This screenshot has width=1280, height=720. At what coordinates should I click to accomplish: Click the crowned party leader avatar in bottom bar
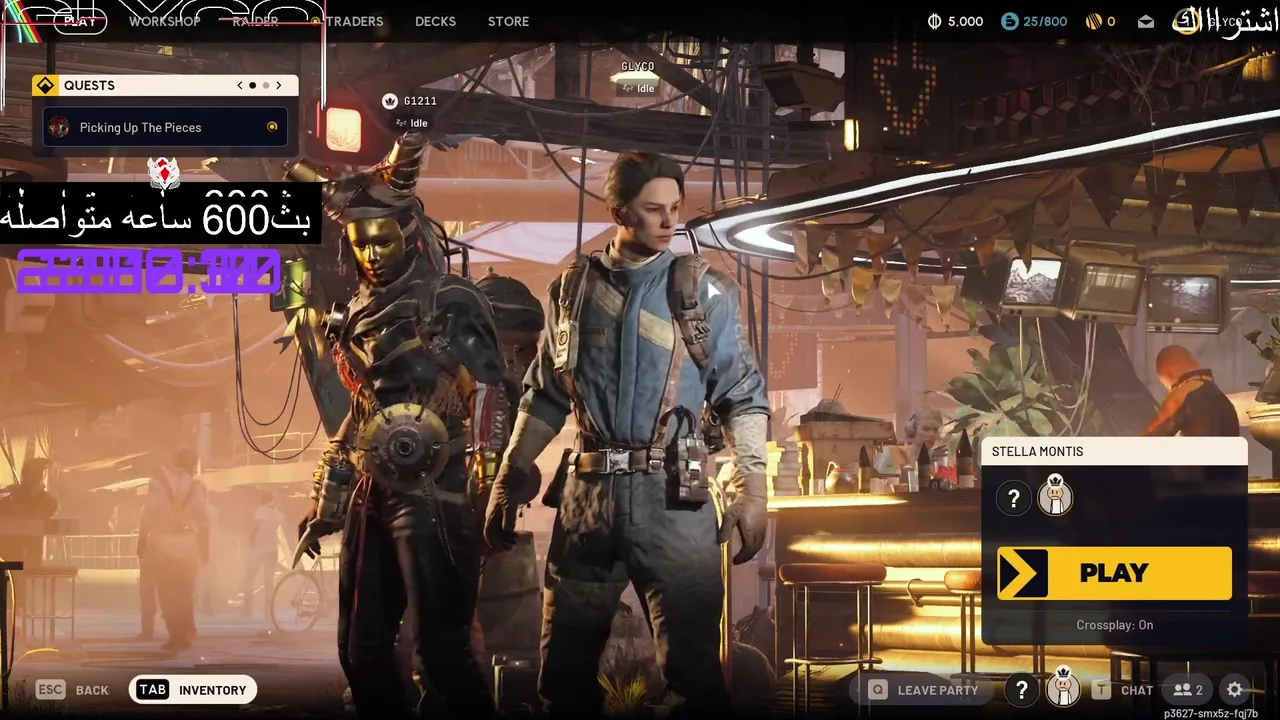tap(1063, 688)
